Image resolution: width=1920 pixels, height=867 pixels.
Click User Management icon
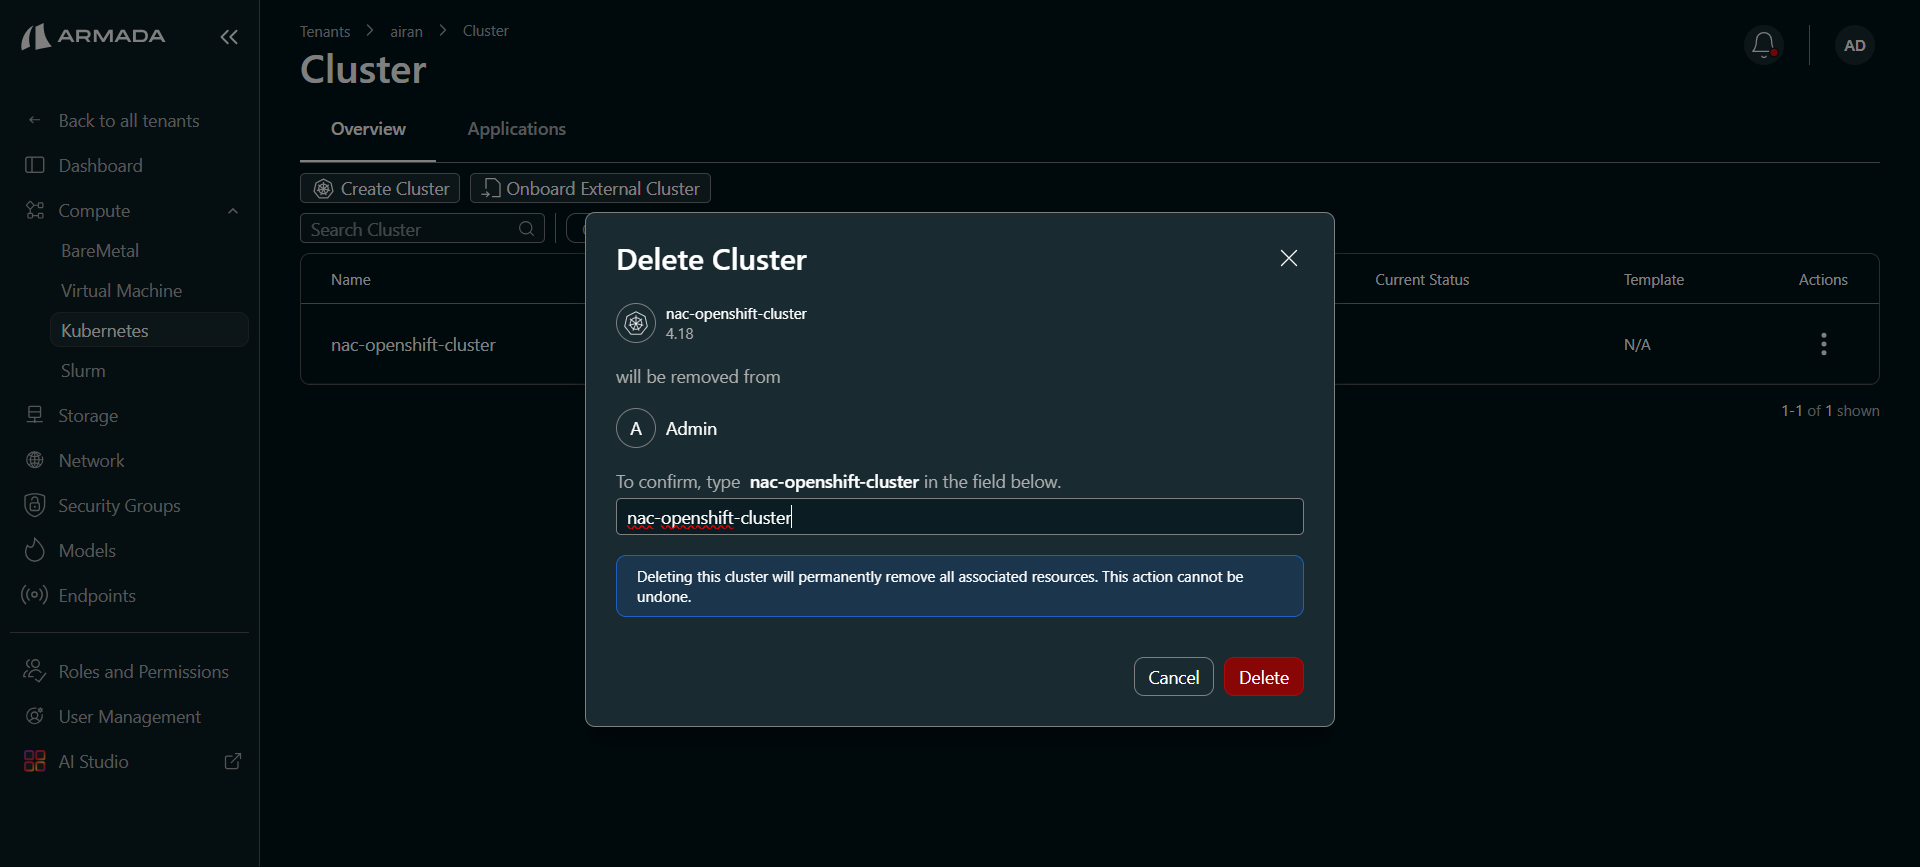[35, 716]
